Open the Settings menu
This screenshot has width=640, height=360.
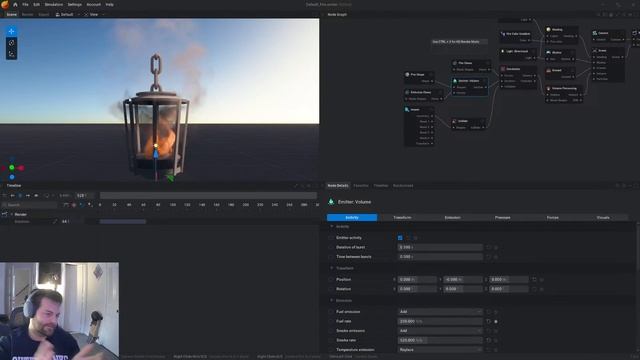click(75, 4)
